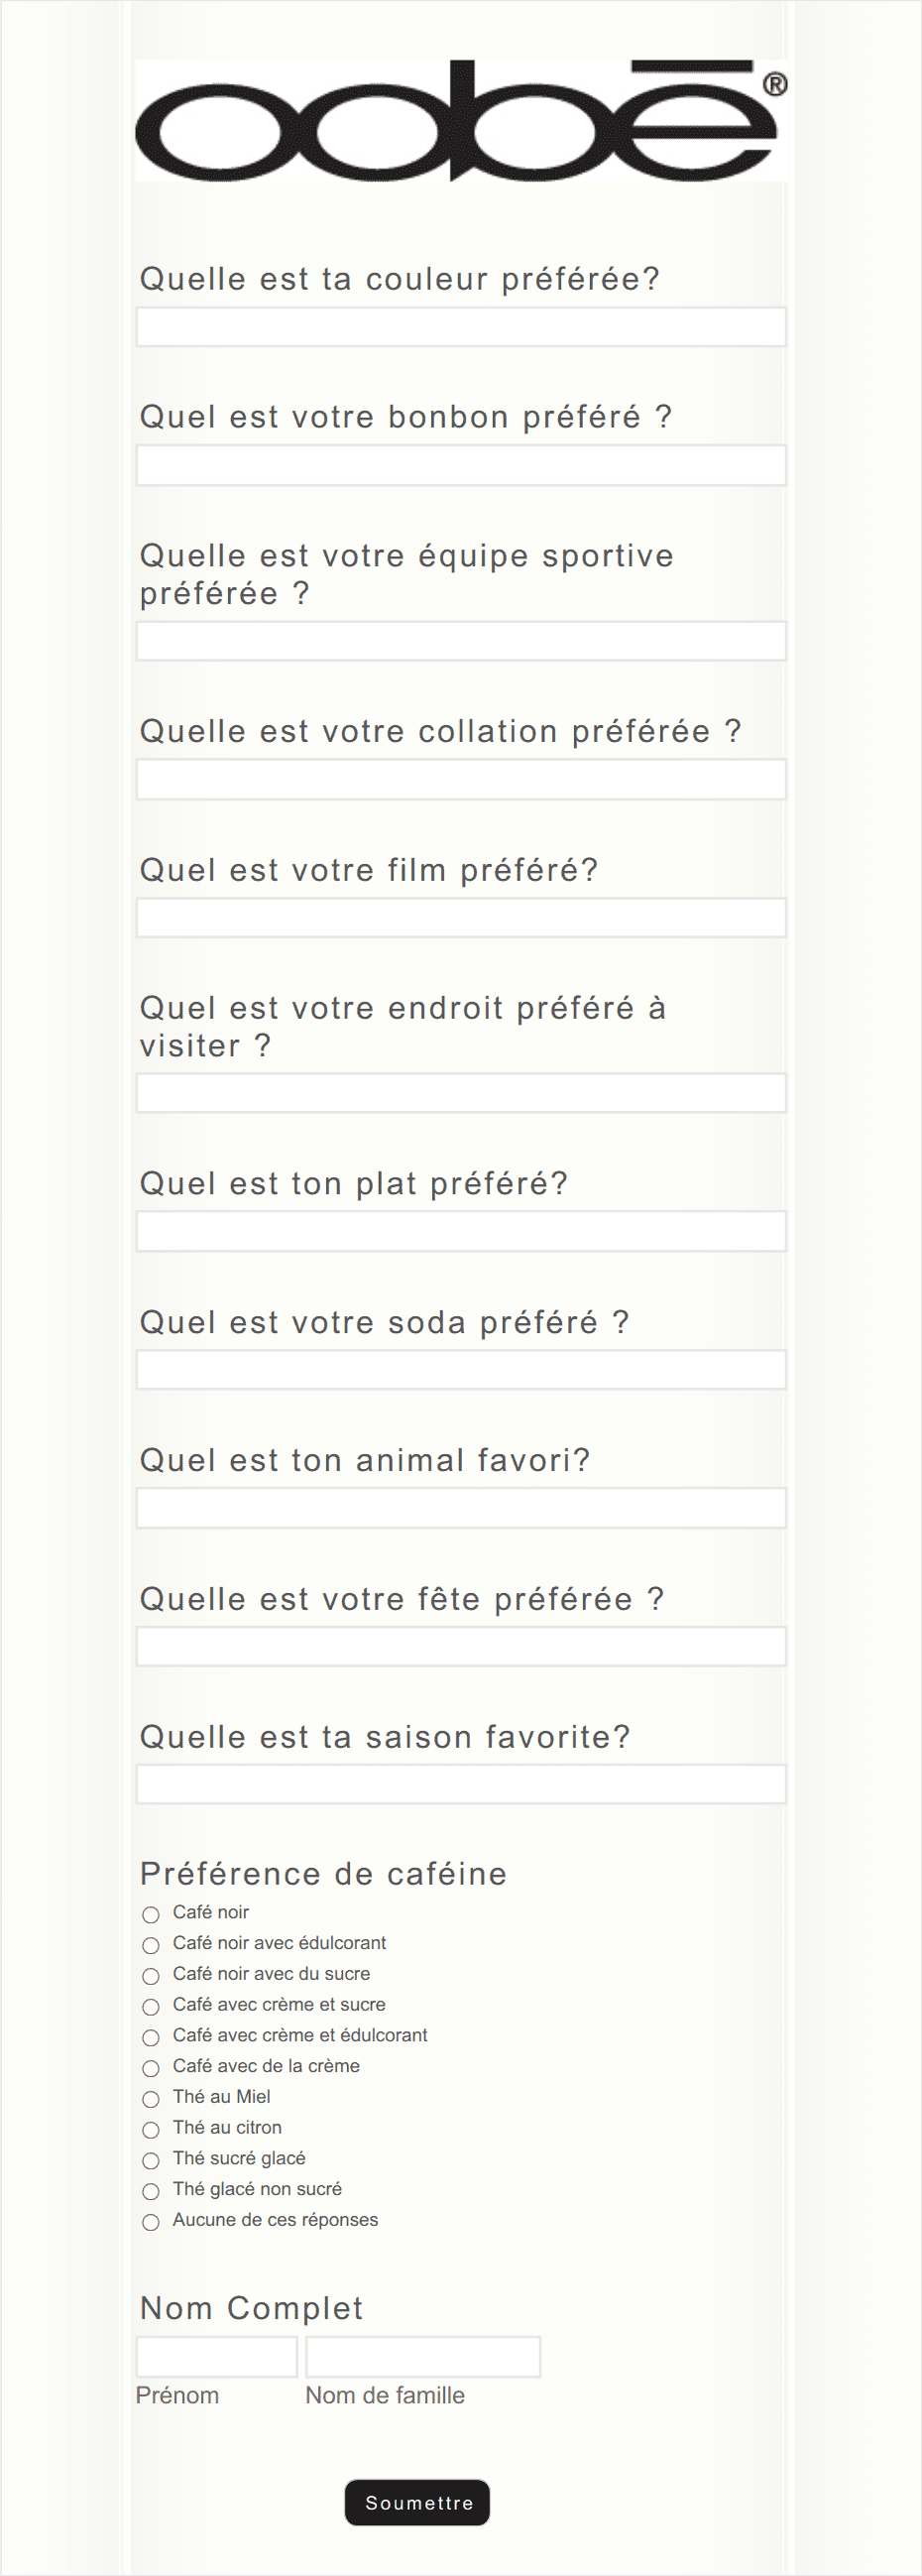Pick the Thé au citron option
This screenshot has width=922, height=2576.
coord(151,2130)
